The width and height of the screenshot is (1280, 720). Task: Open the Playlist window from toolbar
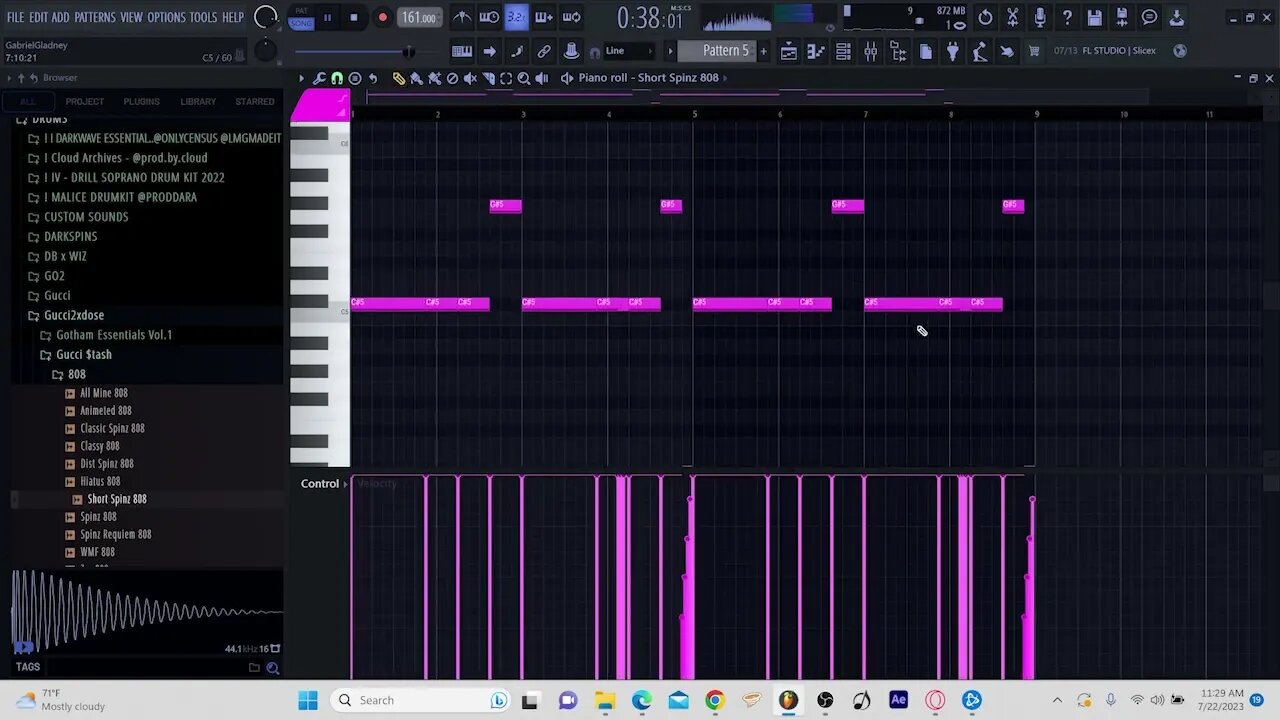[789, 51]
